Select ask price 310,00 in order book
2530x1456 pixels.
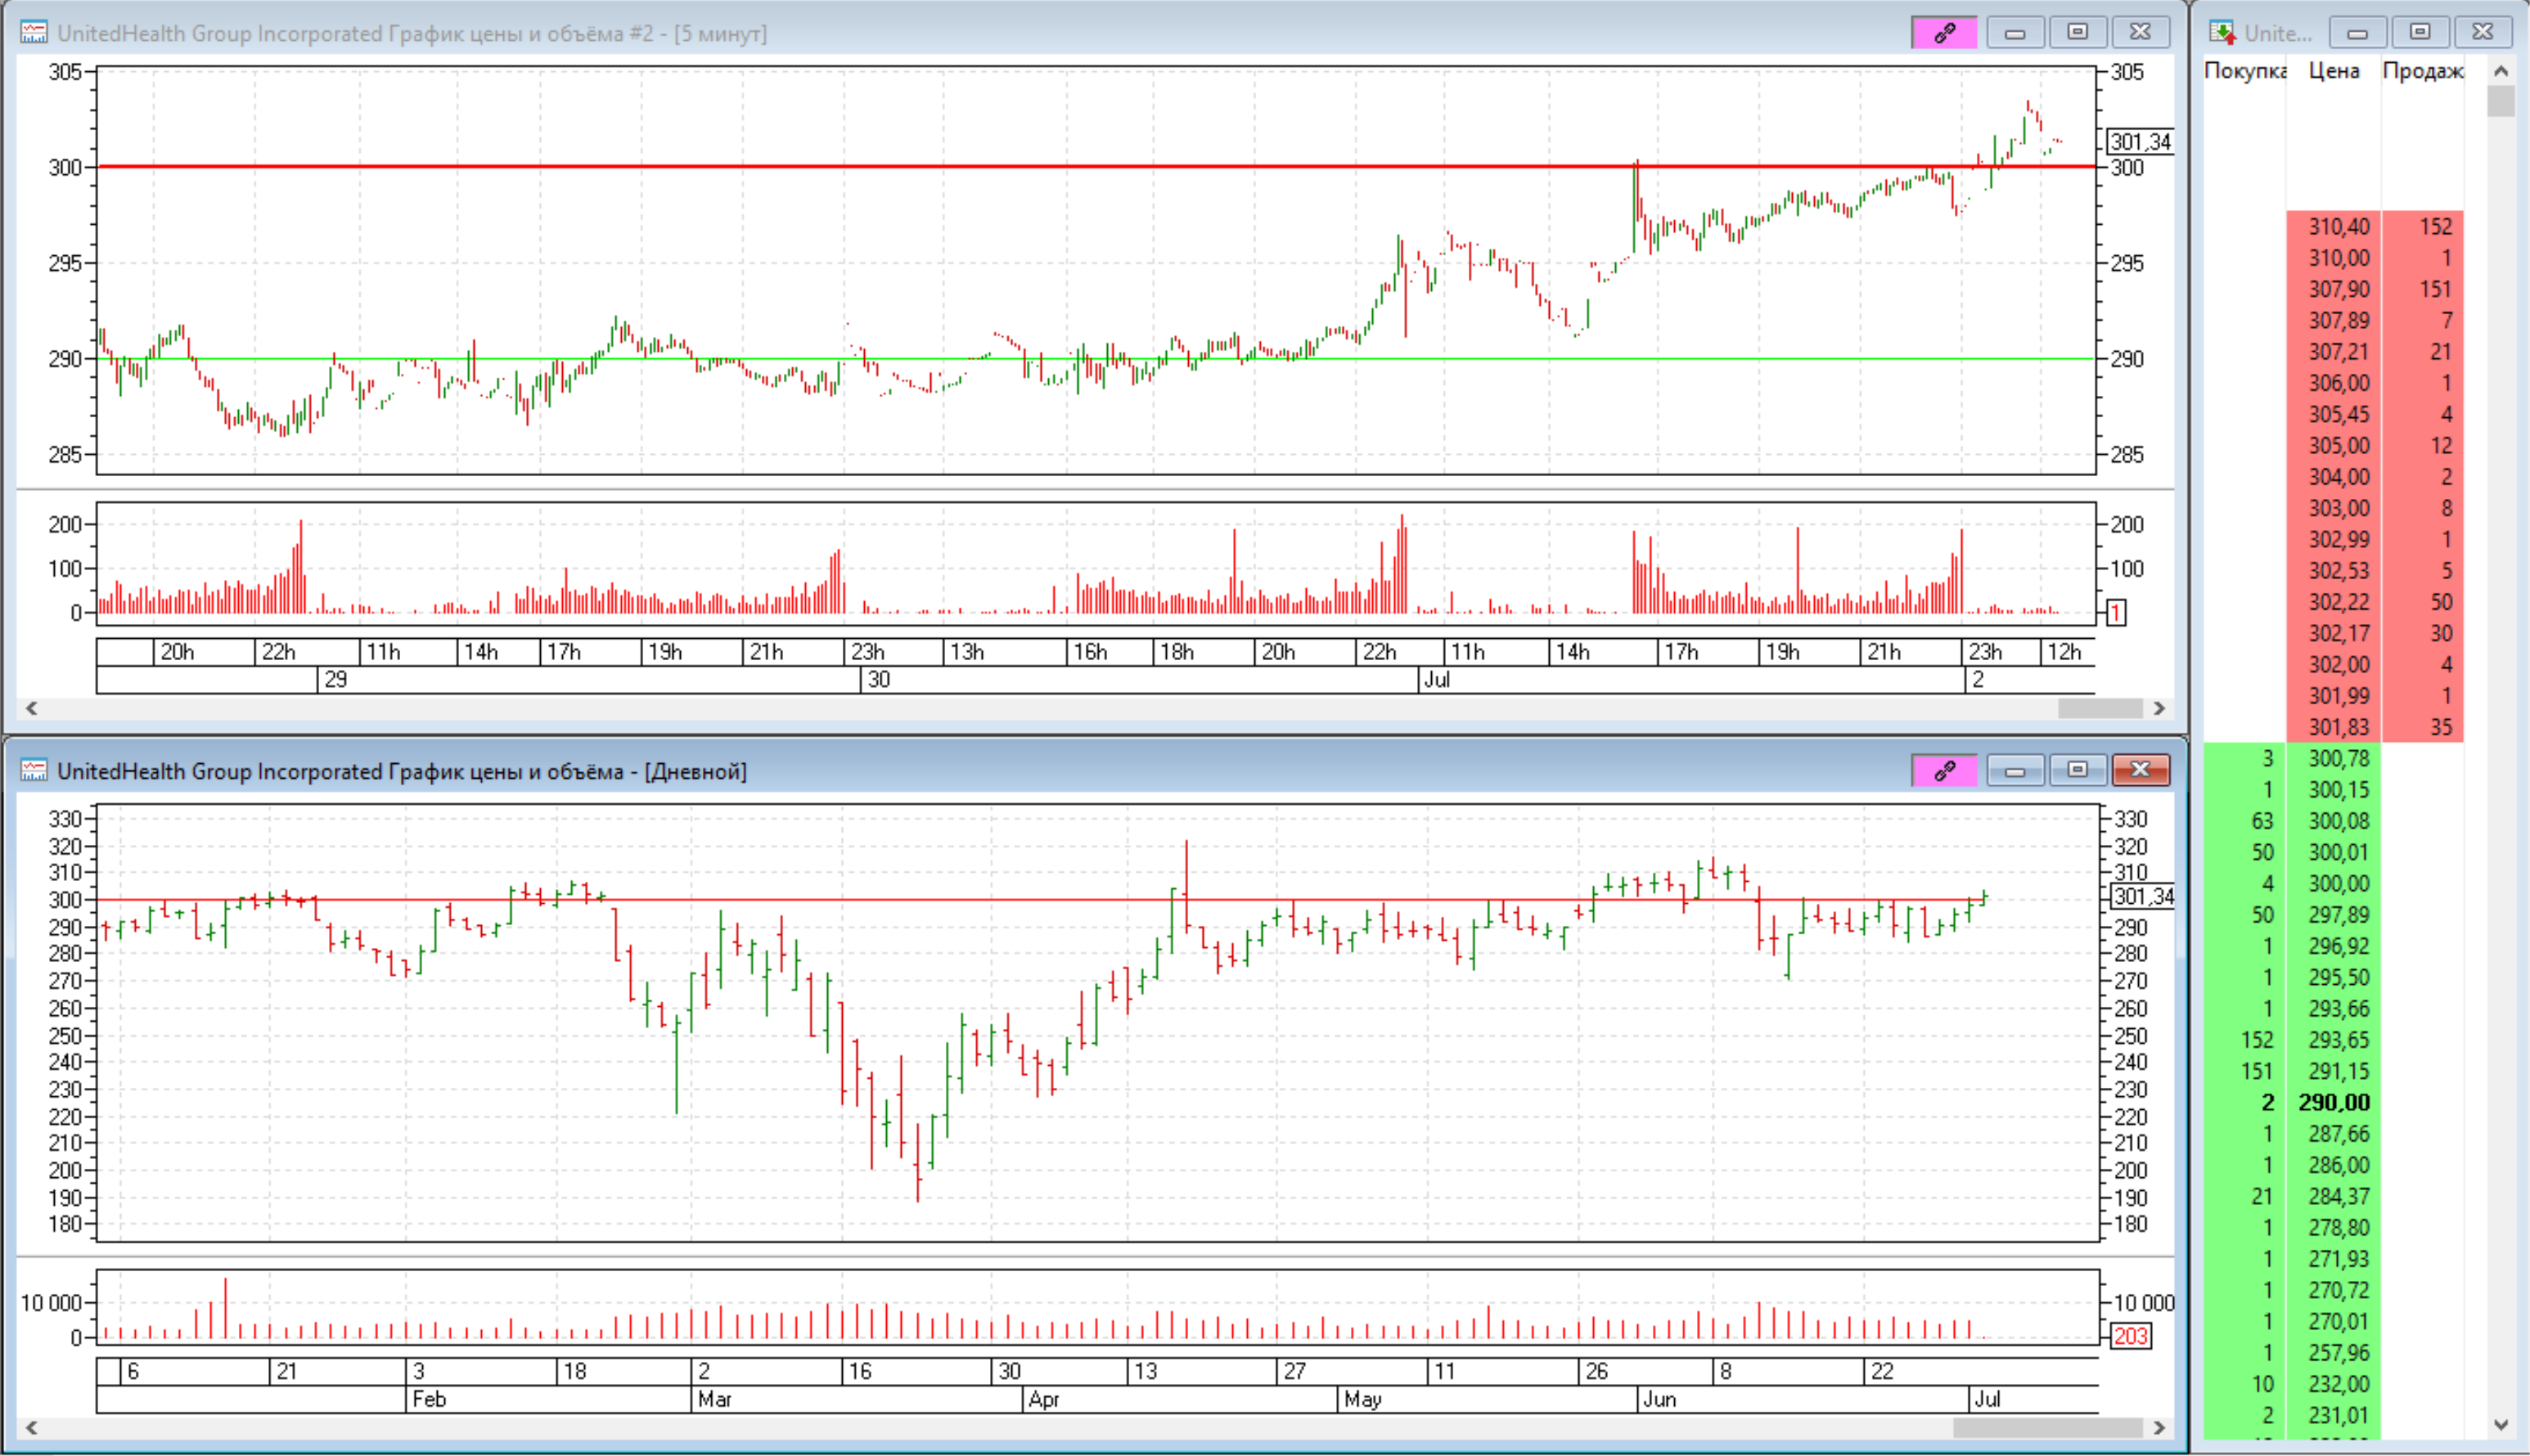coord(2338,258)
